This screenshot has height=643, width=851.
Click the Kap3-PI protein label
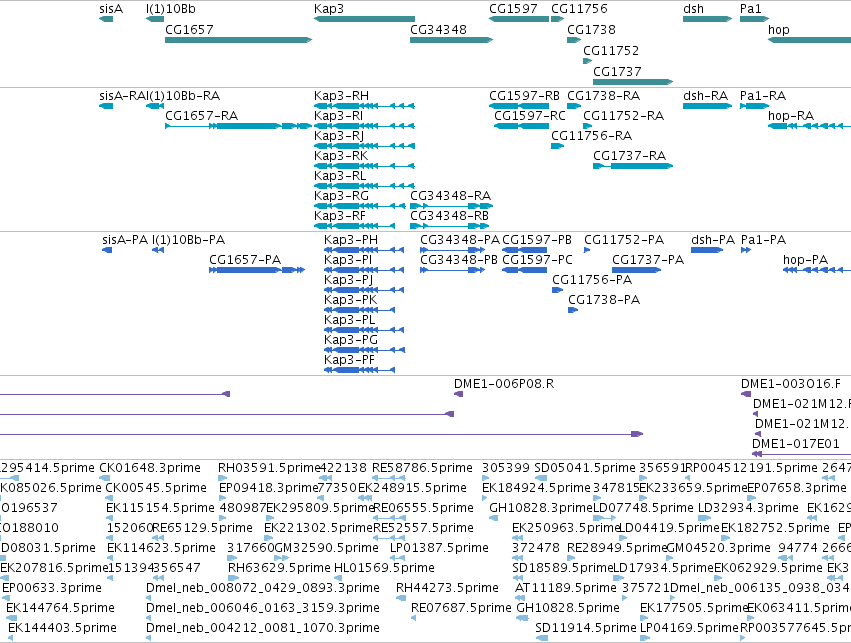click(x=348, y=260)
